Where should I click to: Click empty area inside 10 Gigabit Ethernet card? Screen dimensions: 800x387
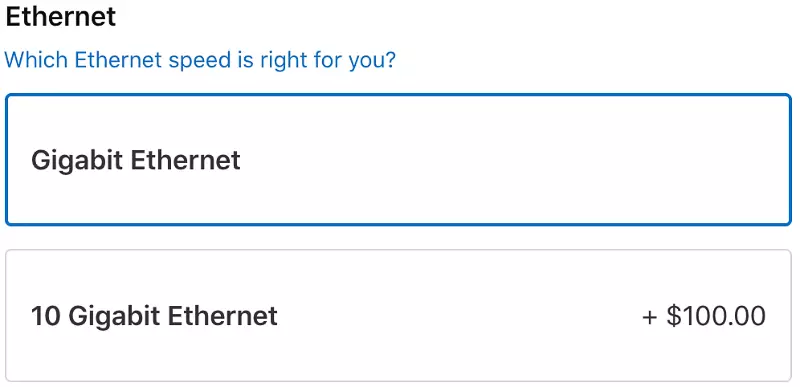tap(459, 315)
